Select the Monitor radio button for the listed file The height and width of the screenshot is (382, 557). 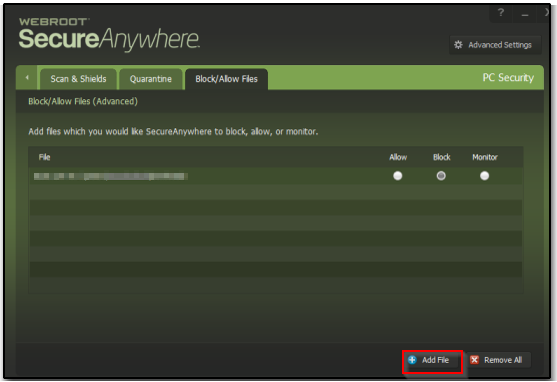tap(484, 176)
